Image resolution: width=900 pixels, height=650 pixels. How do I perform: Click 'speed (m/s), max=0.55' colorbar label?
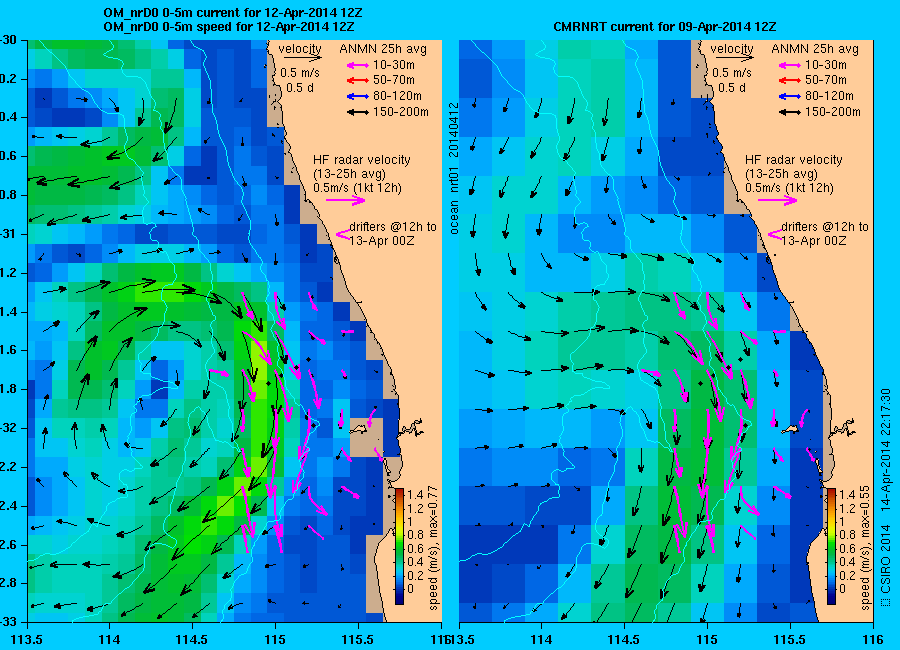click(865, 548)
